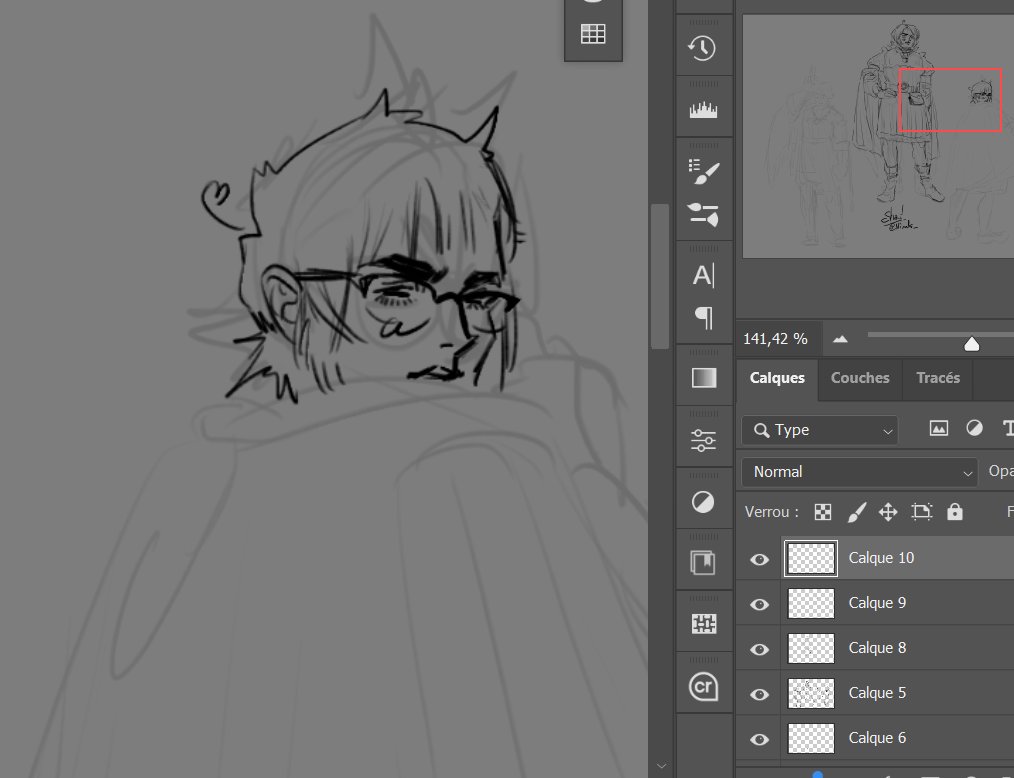Filter layers by pixel layers icon
Image resolution: width=1014 pixels, height=778 pixels.
pyautogui.click(x=938, y=428)
